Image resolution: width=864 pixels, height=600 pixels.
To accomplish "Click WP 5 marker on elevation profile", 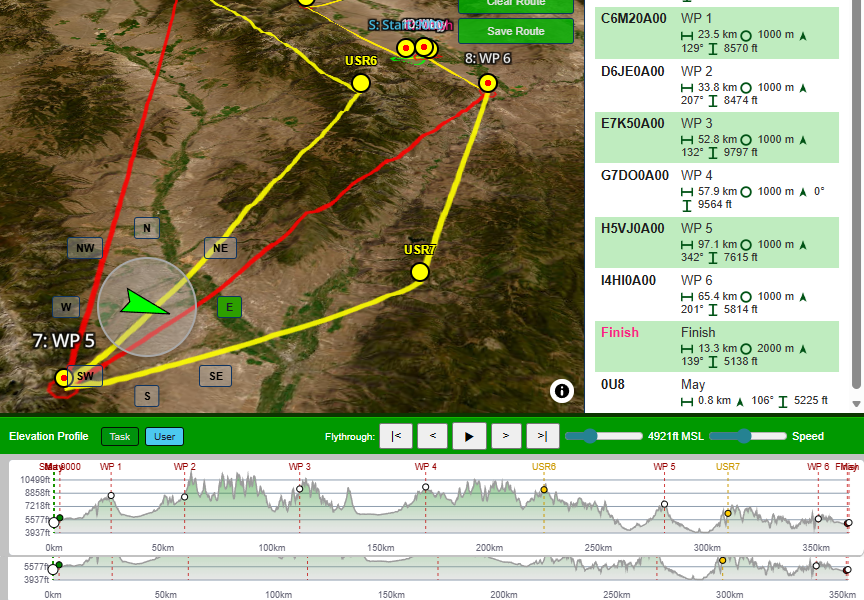I will (665, 504).
